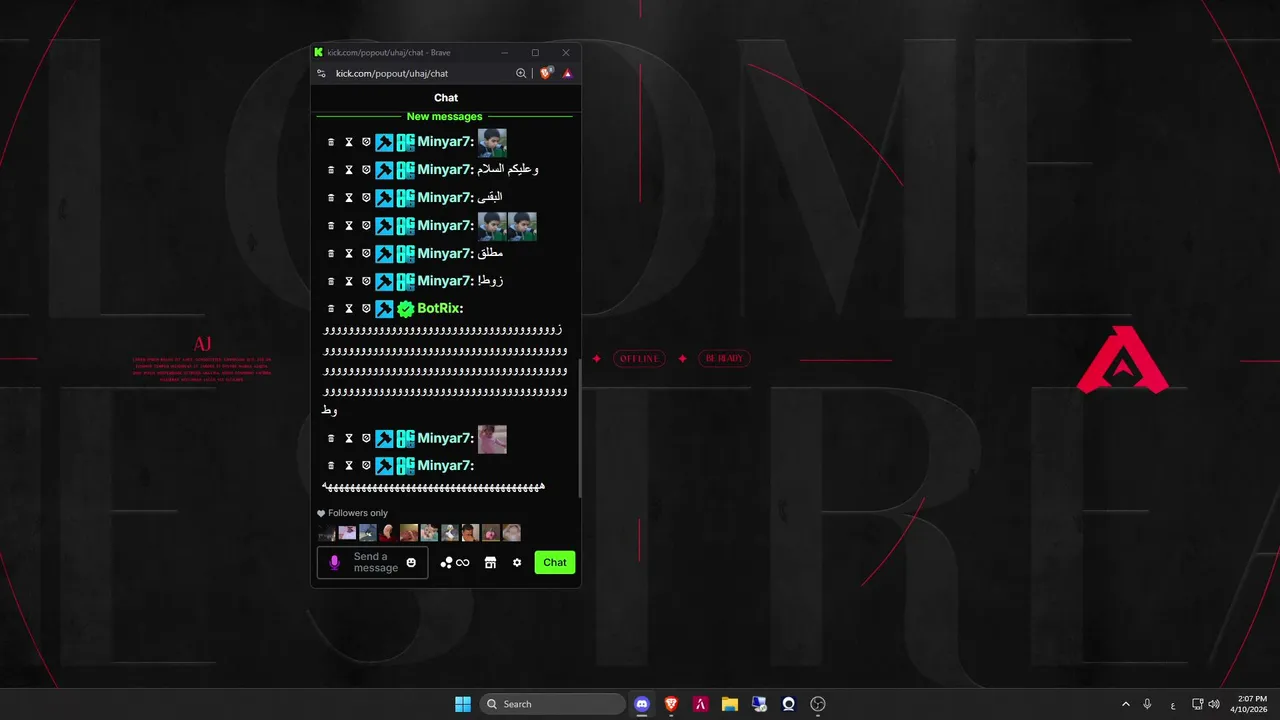The height and width of the screenshot is (720, 1280).
Task: Timeout hourglass on Minyar7's double-emote message row
Action: [349, 226]
